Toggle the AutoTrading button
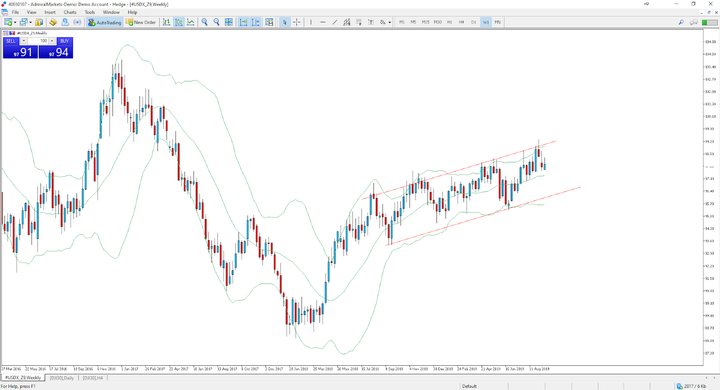720x390 pixels. 105,22
